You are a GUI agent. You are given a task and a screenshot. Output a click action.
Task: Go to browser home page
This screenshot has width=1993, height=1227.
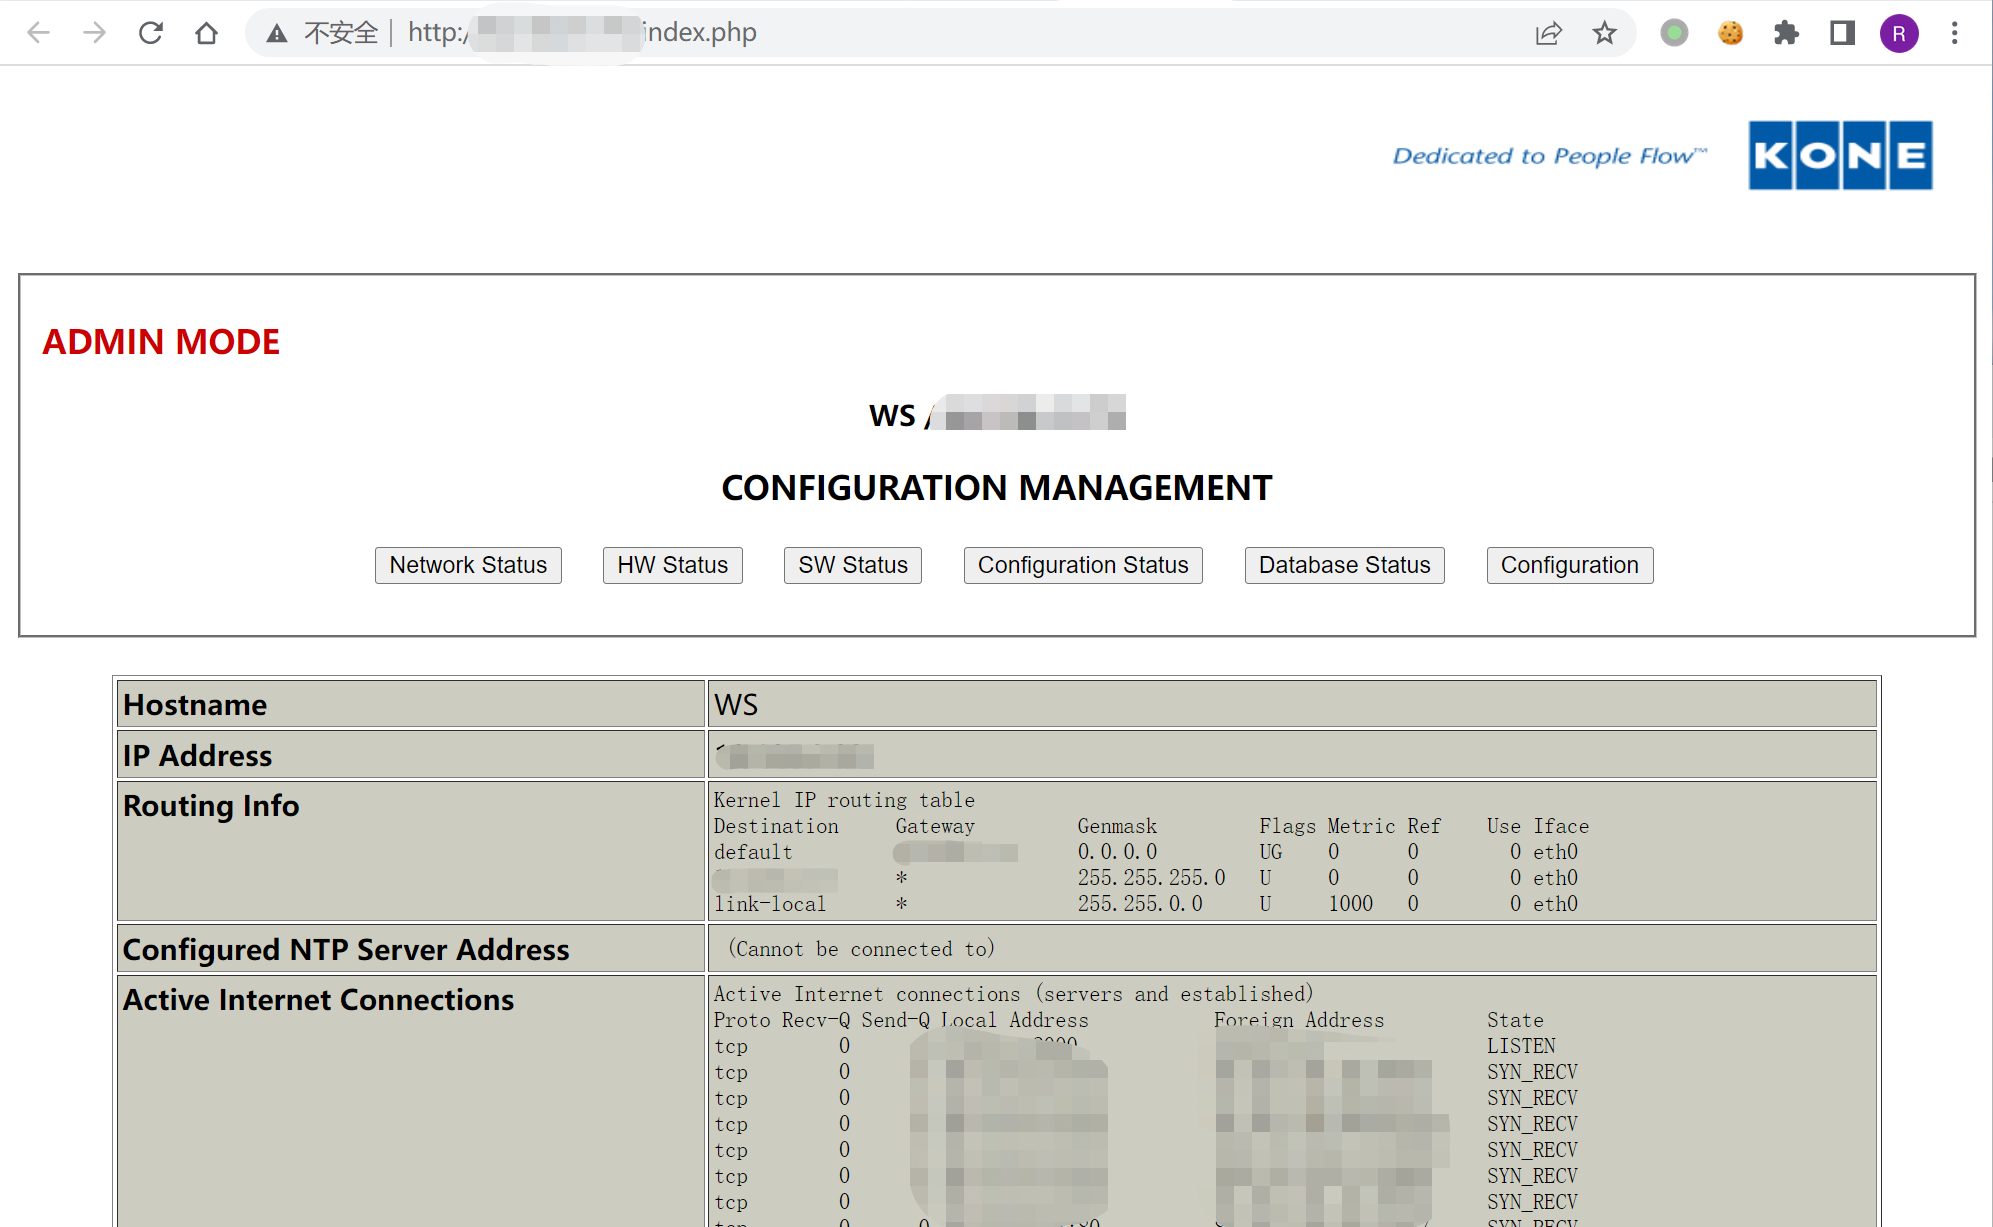click(x=207, y=33)
